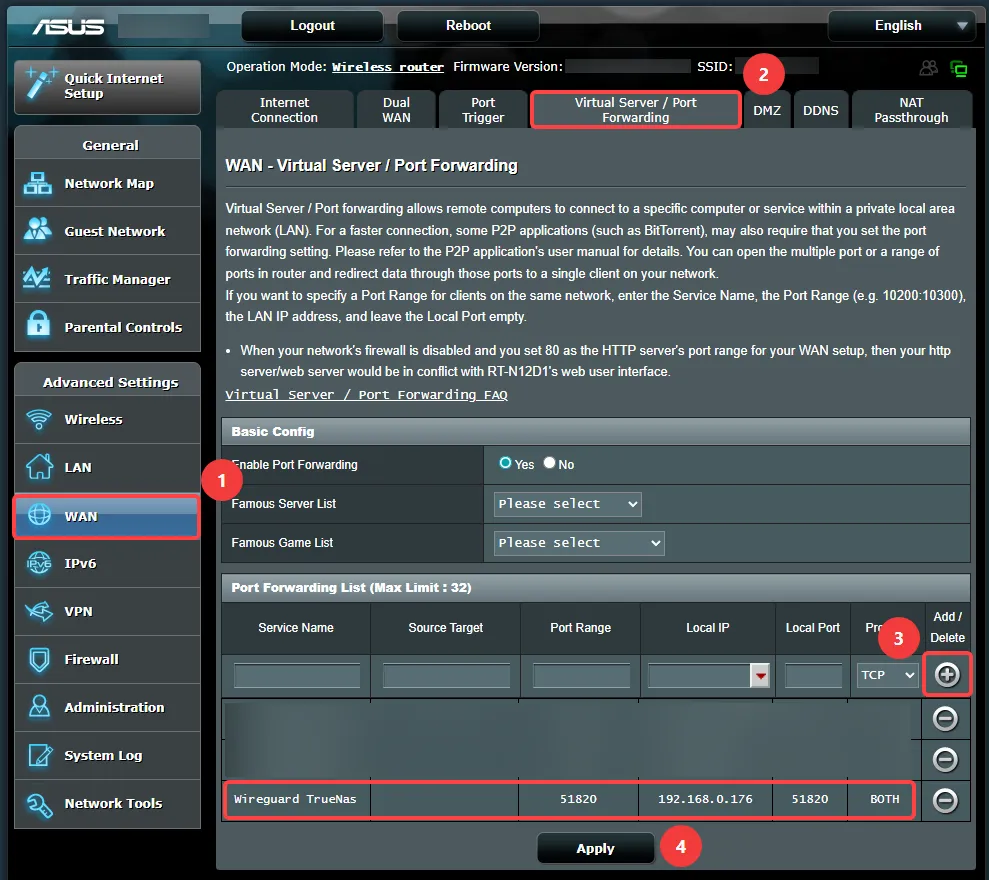This screenshot has height=880, width=989.
Task: Expand the Local IP client list arrow
Action: (x=761, y=676)
